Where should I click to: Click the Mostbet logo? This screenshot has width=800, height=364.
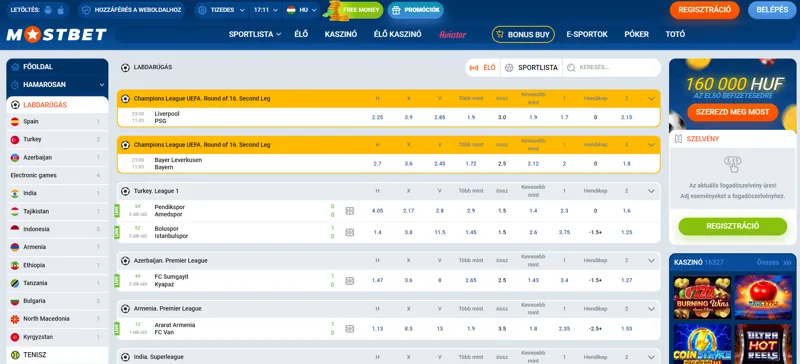56,35
